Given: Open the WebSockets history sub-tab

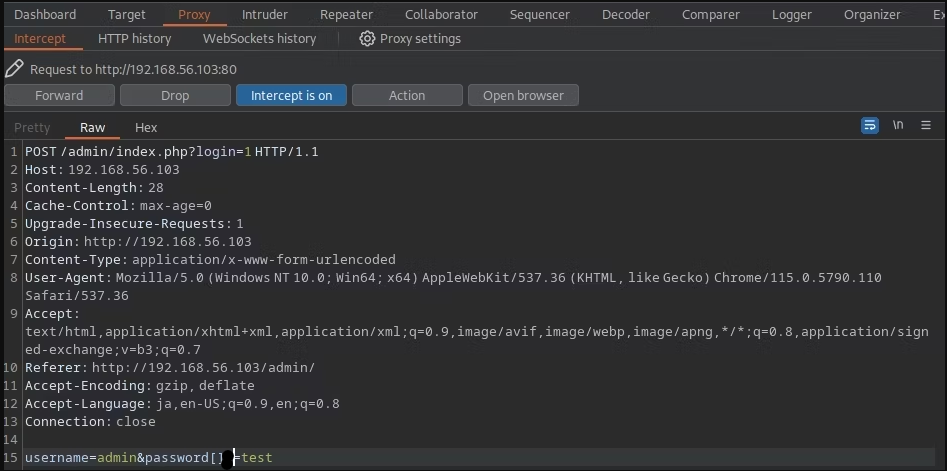Looking at the screenshot, I should [x=260, y=39].
